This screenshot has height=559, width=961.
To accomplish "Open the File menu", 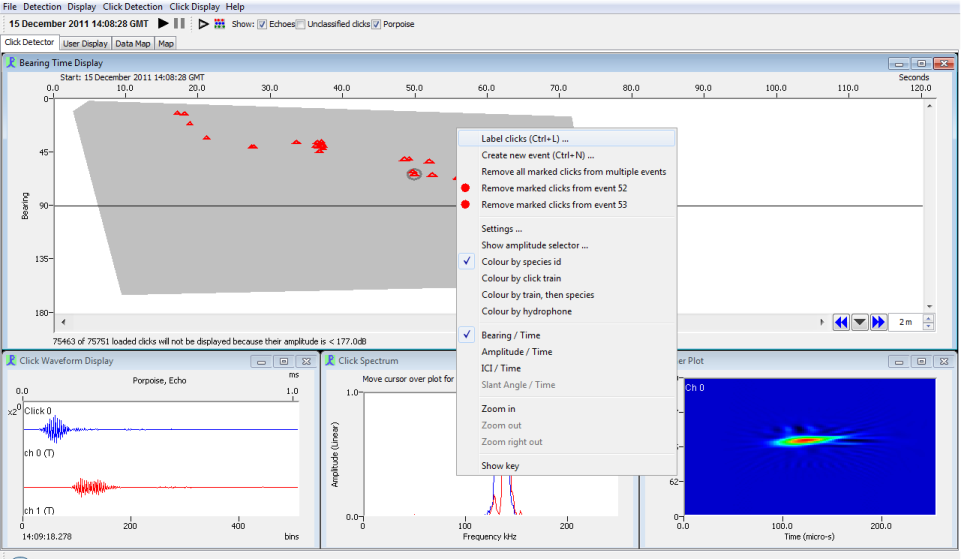I will (10, 7).
